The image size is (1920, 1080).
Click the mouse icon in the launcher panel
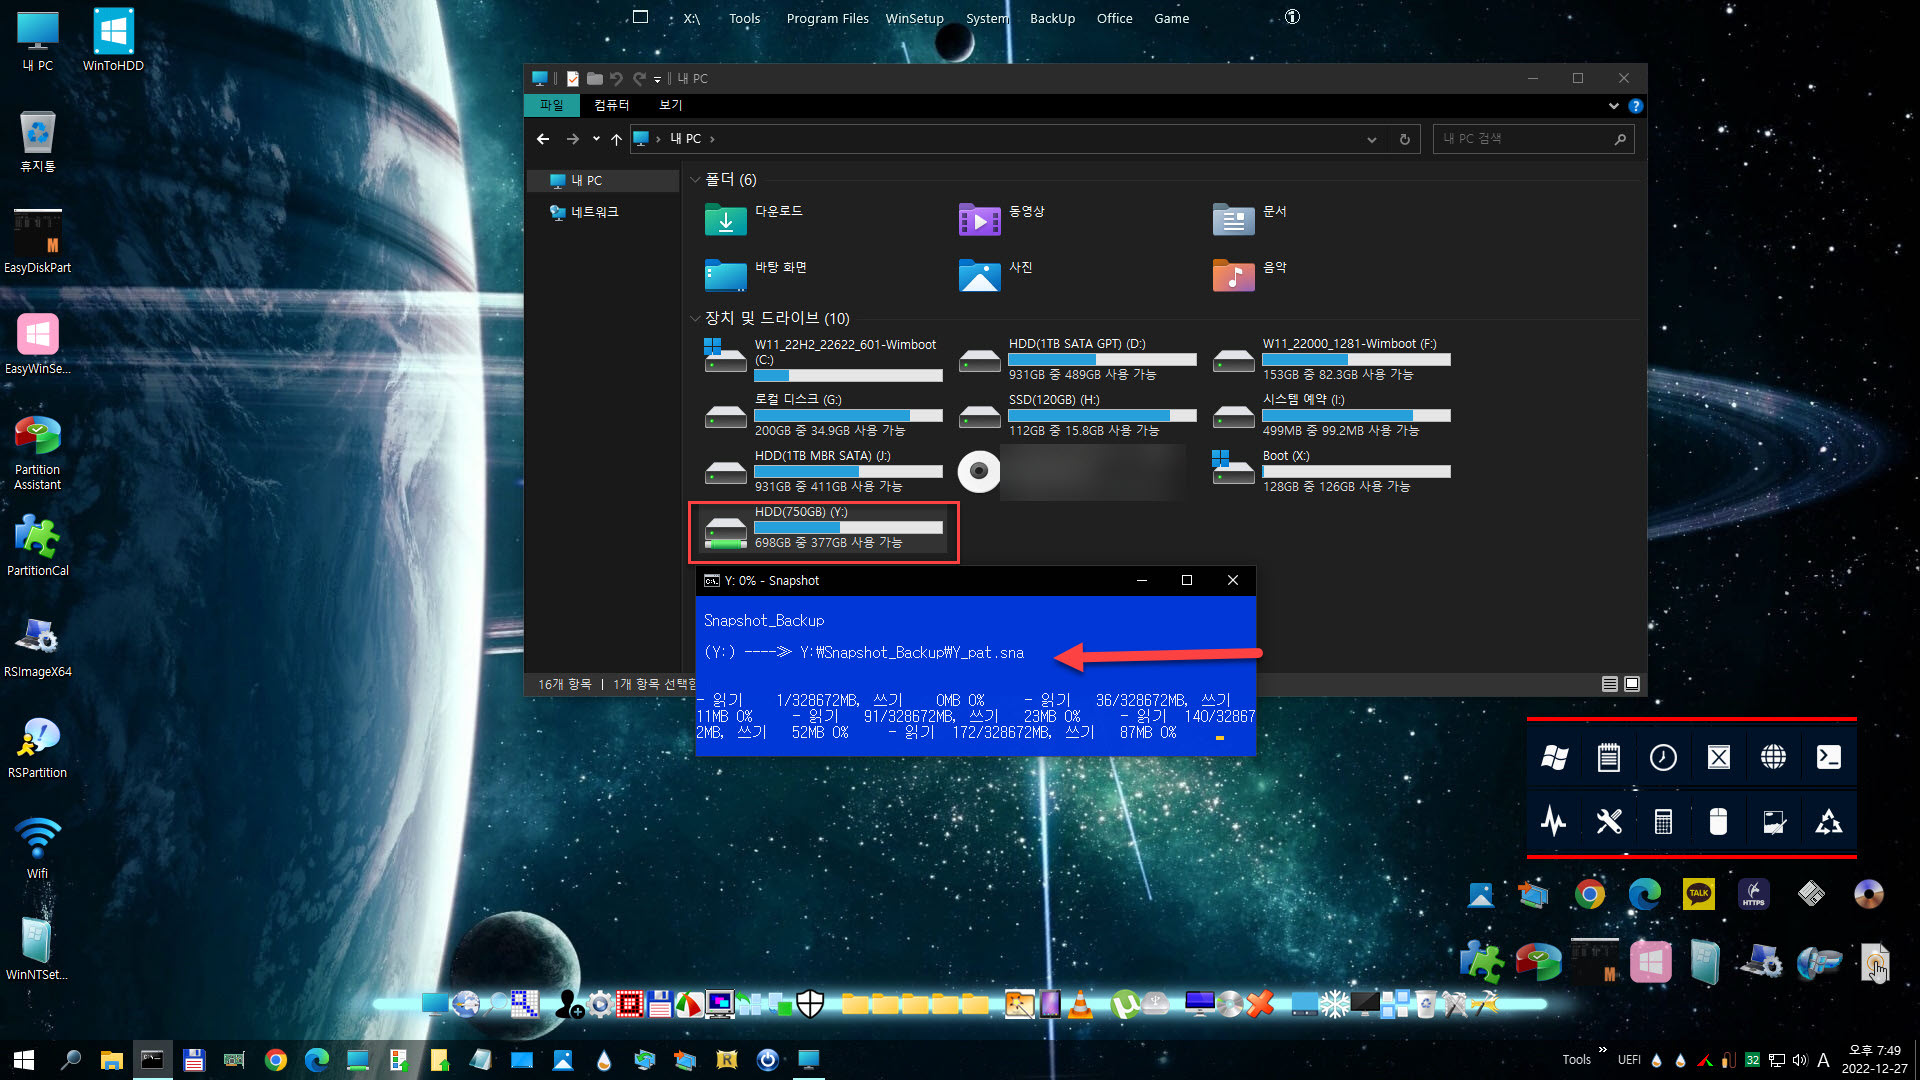point(1718,822)
